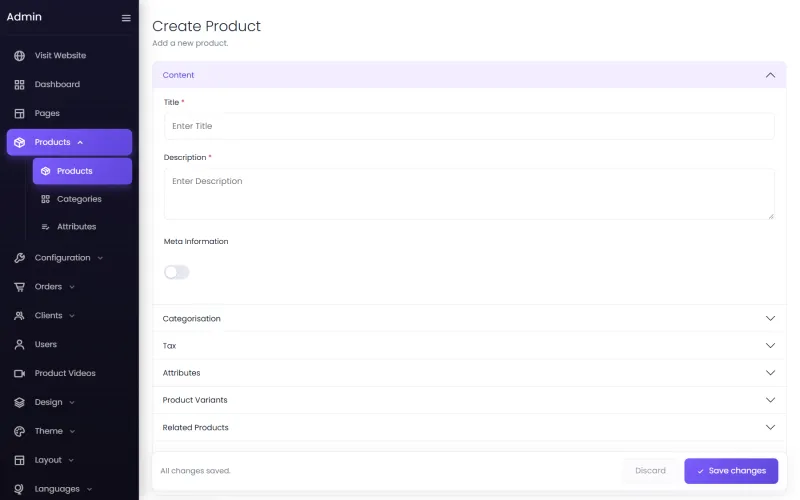Click the camera icon for Product Videos
Viewport: 800px width, 500px height.
(x=19, y=373)
